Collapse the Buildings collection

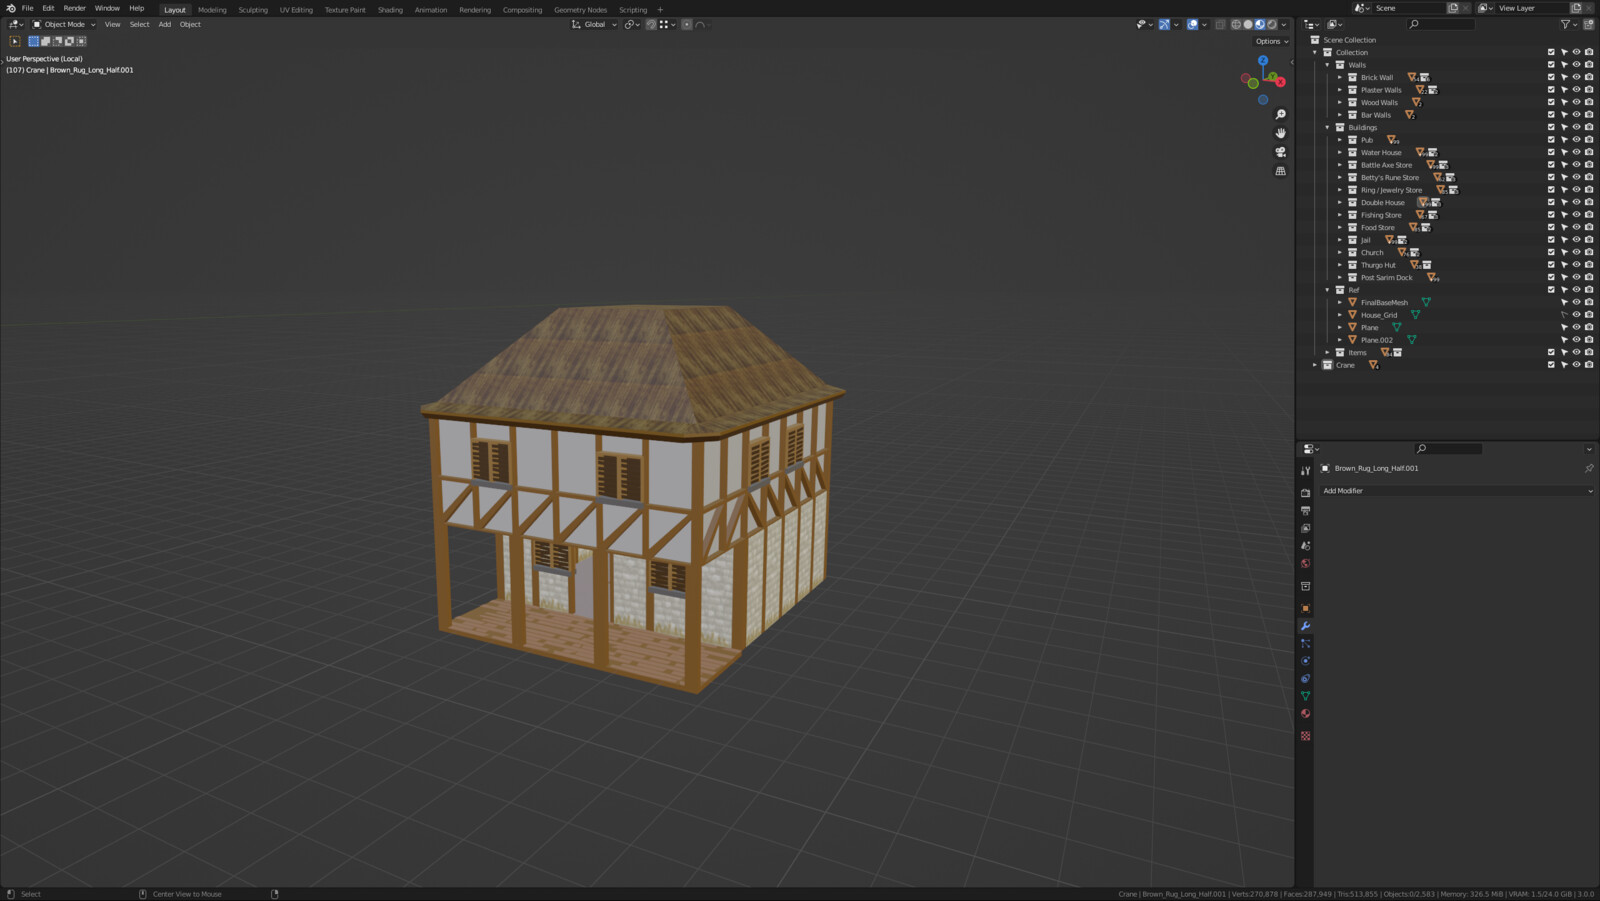[x=1328, y=127]
